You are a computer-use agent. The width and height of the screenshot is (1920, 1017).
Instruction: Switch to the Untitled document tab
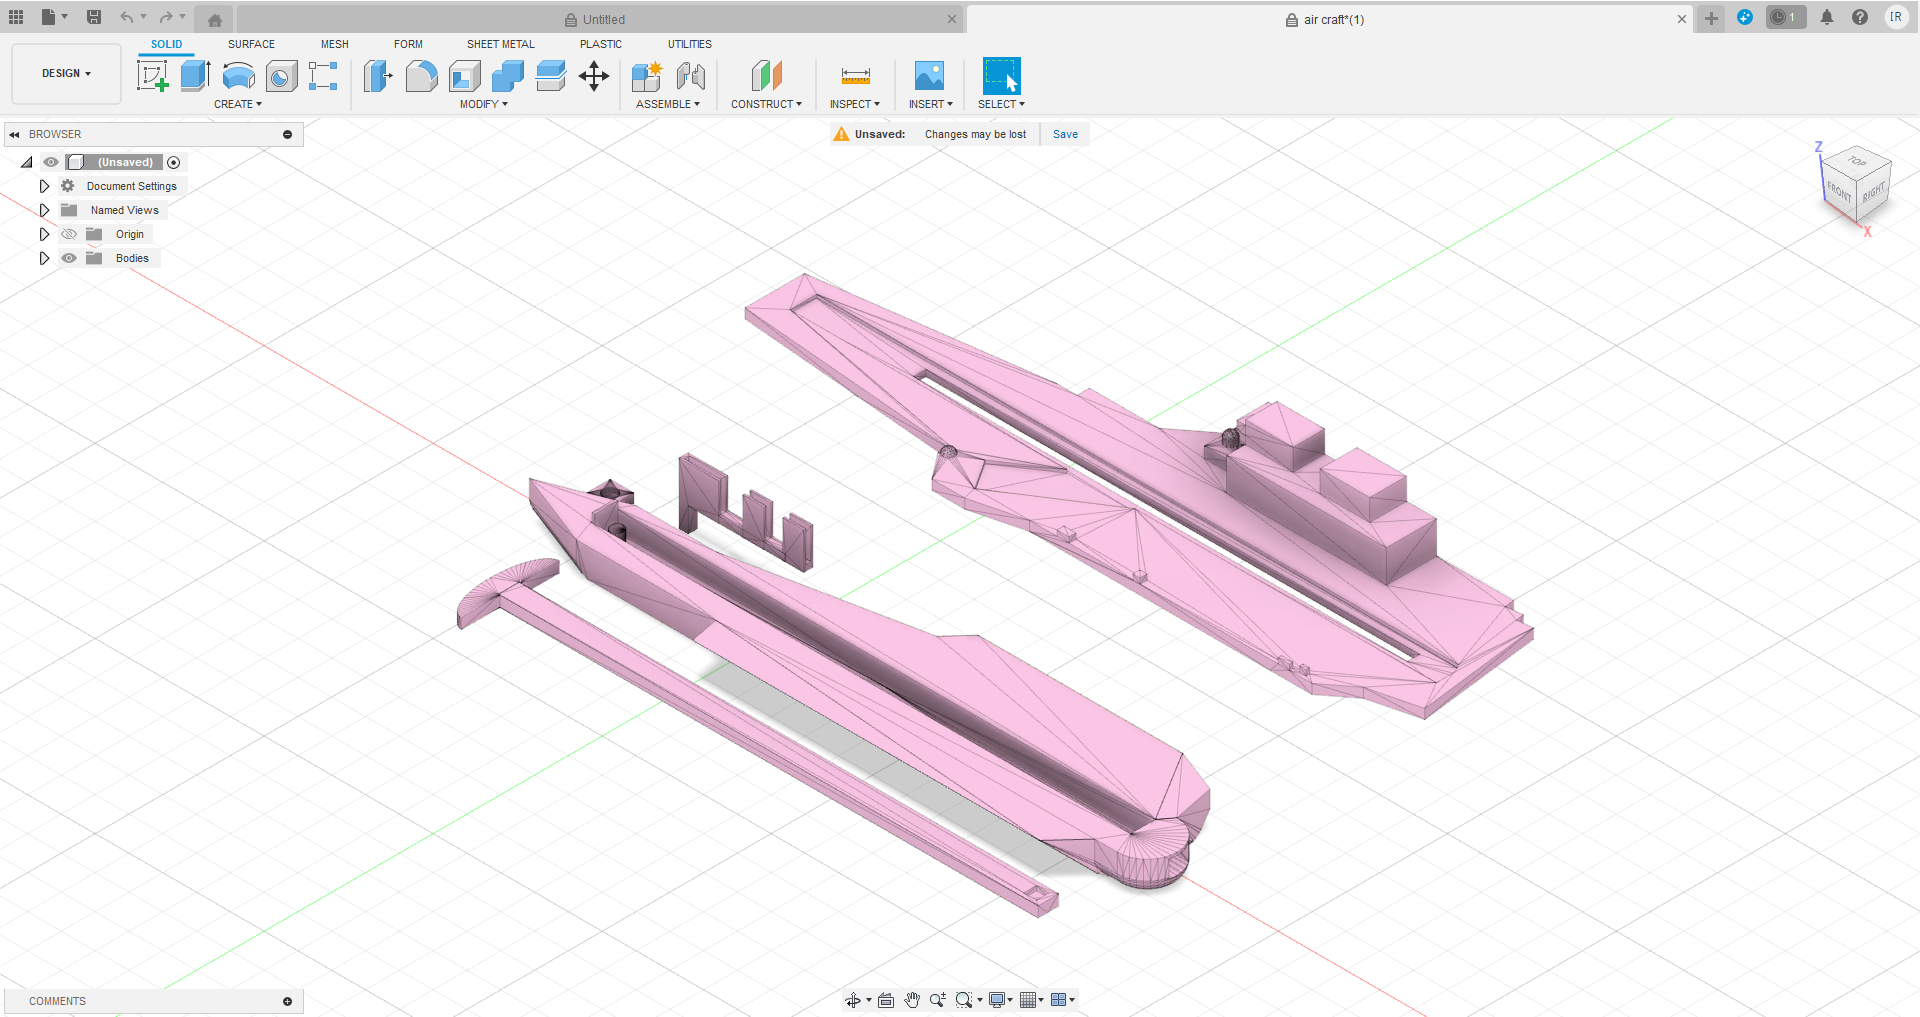[600, 19]
